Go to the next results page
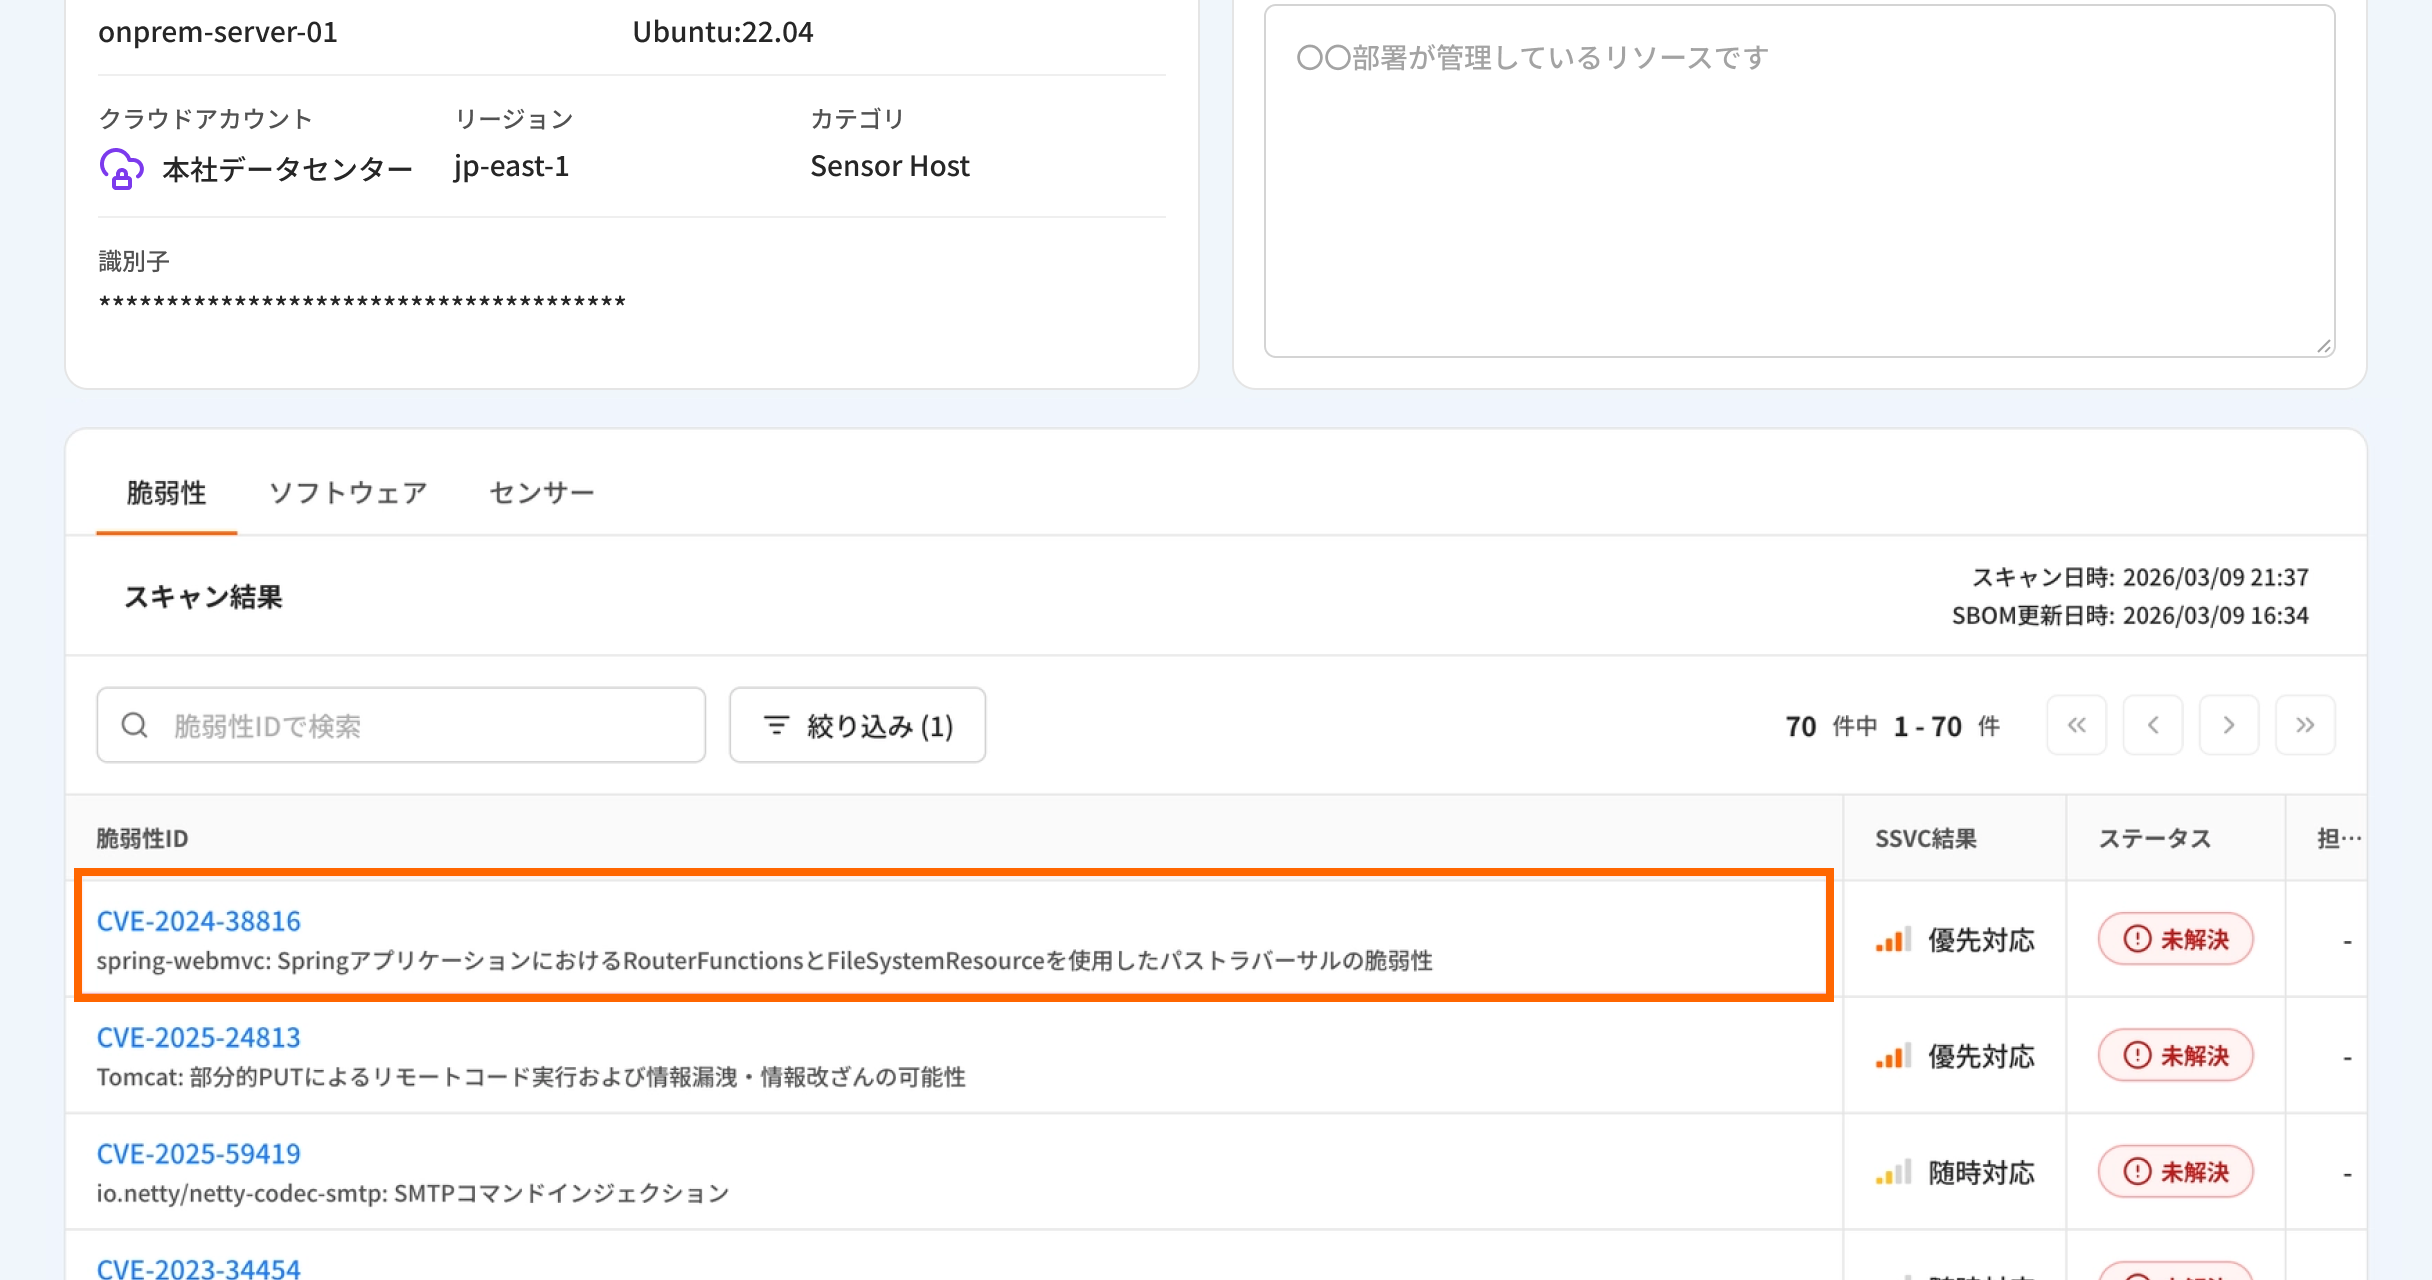Screen dimensions: 2432x1280 click(x=2228, y=725)
